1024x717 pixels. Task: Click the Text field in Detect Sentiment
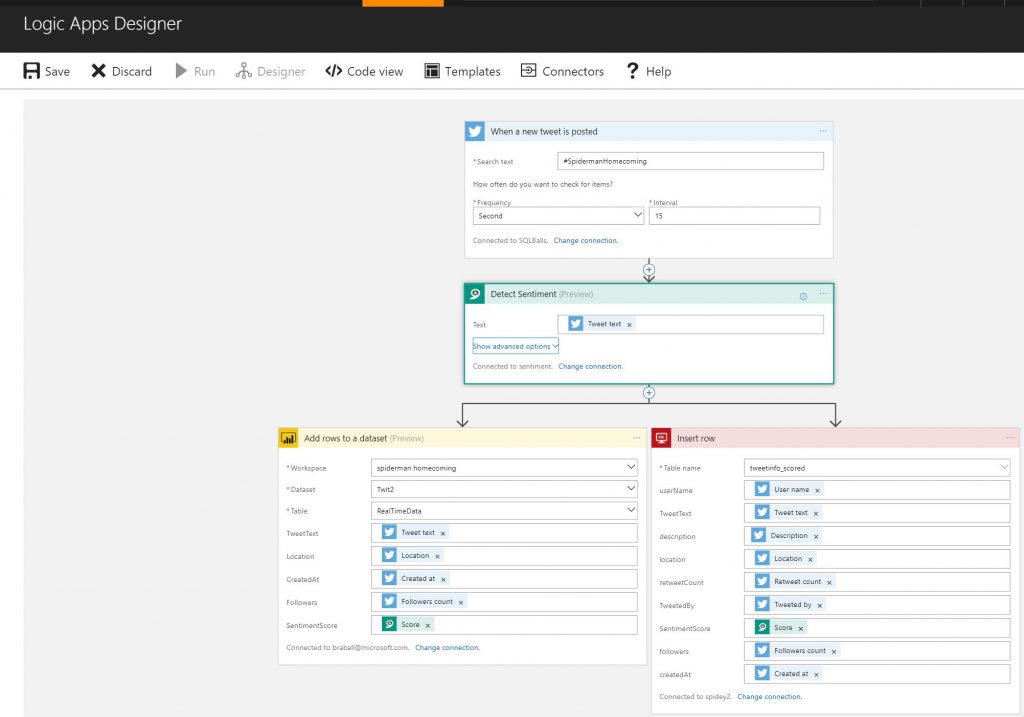tap(690, 325)
